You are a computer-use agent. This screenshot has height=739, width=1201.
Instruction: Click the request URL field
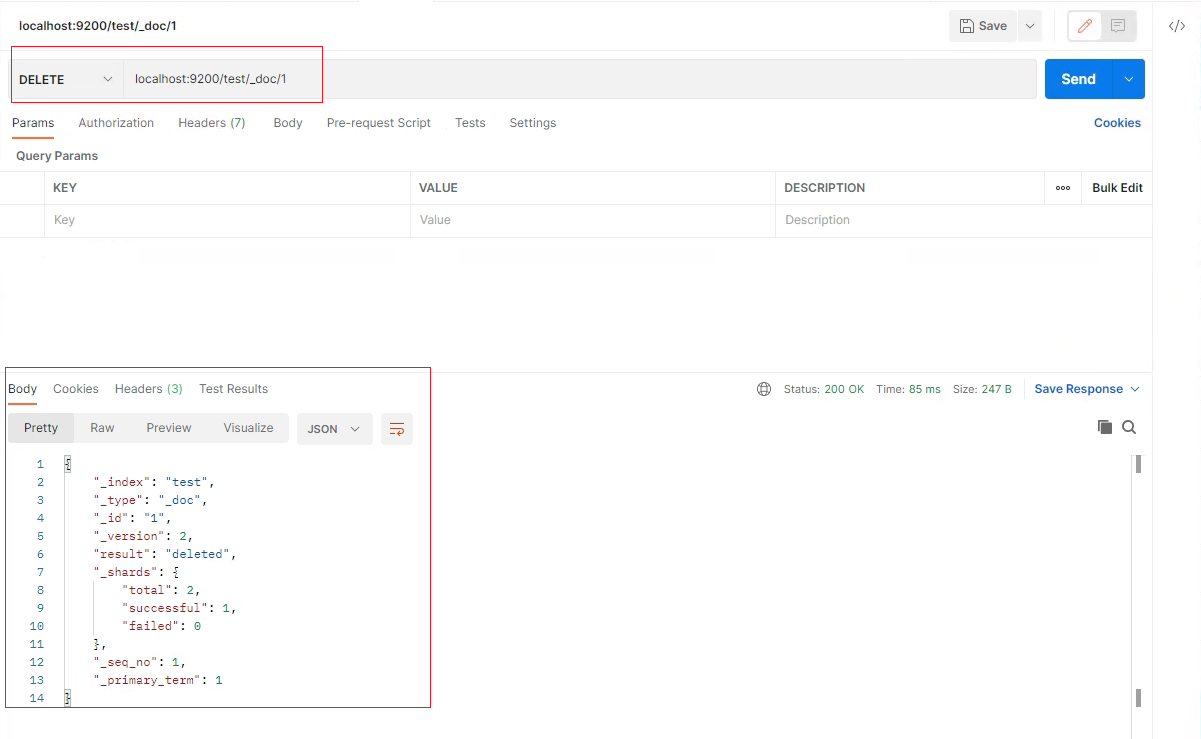580,79
